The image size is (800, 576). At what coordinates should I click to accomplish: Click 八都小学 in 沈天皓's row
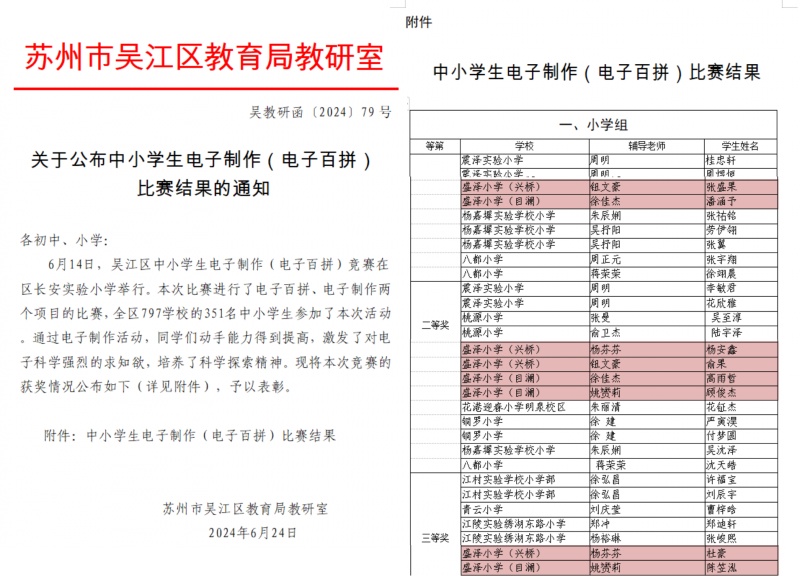[482, 465]
